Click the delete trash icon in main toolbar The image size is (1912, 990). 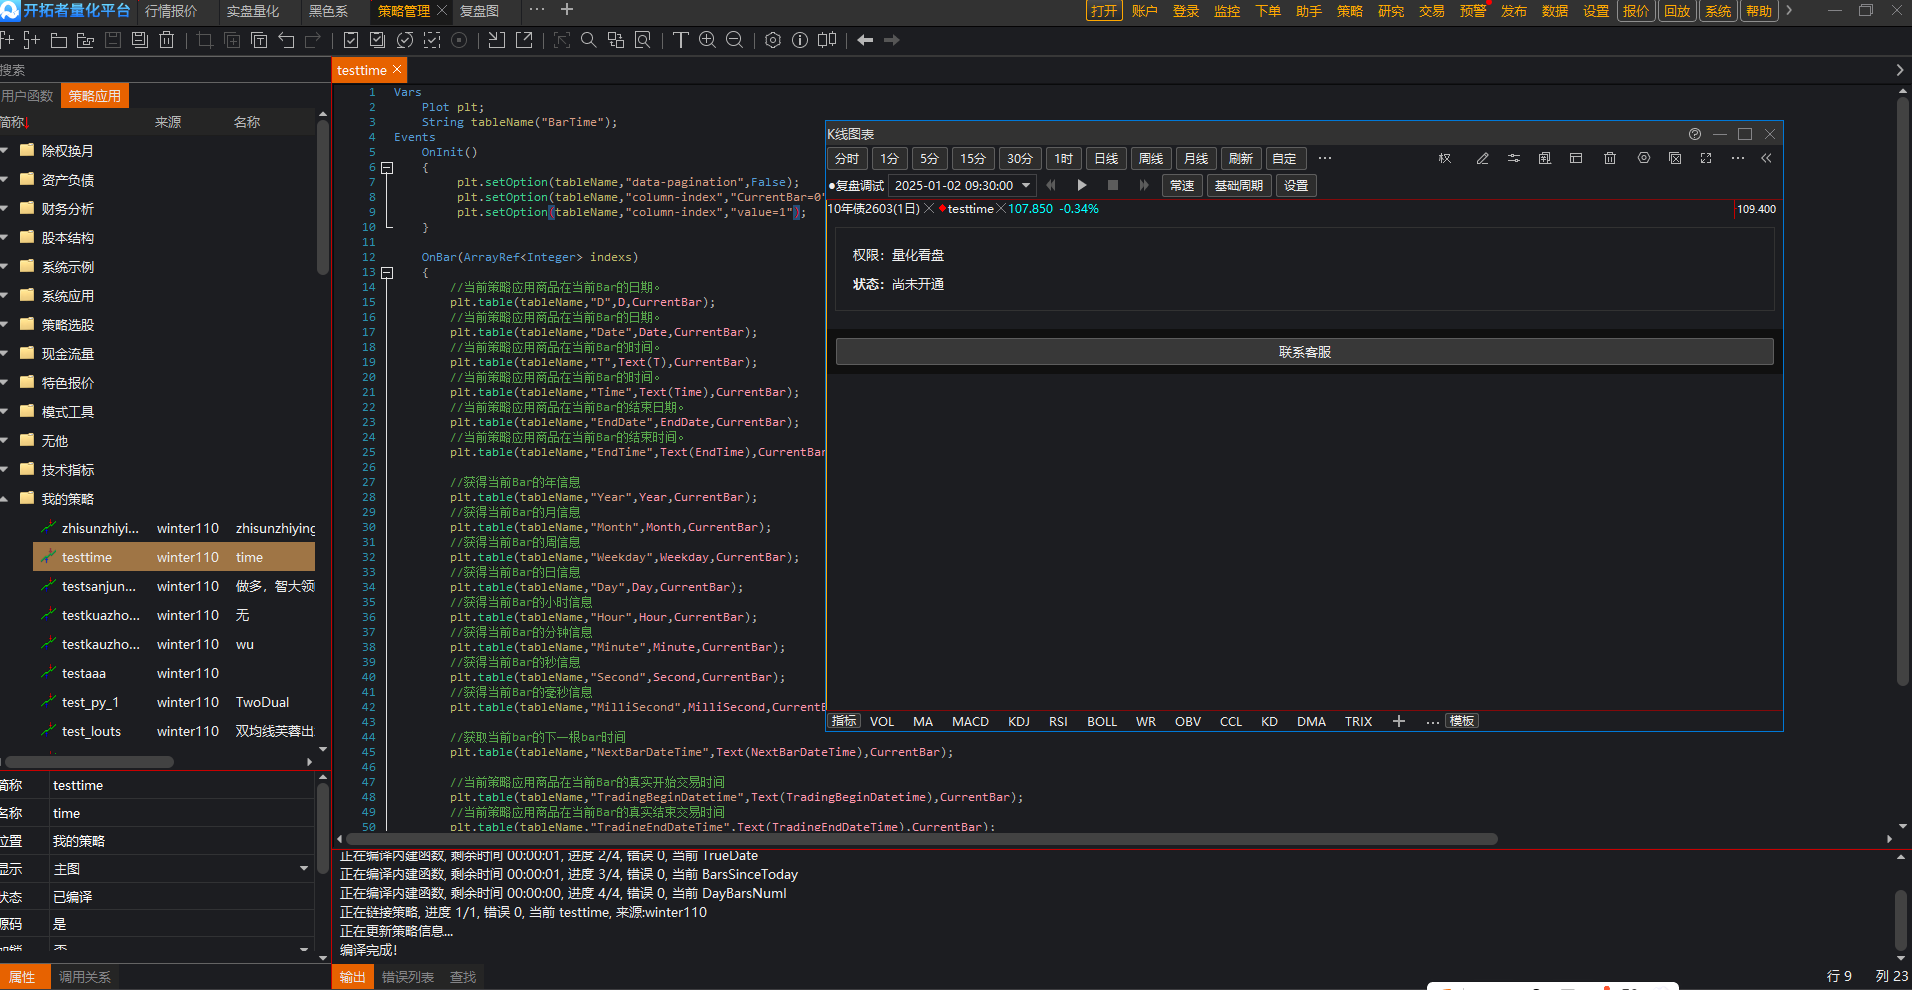tap(167, 40)
